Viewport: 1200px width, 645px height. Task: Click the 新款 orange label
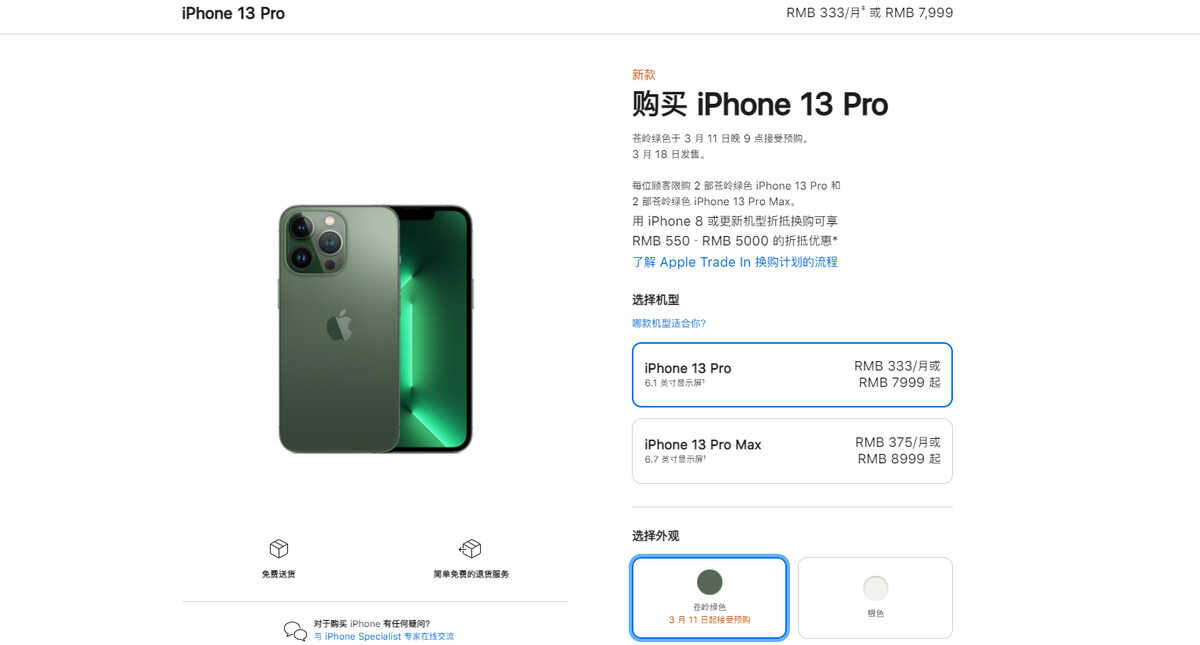[x=644, y=75]
